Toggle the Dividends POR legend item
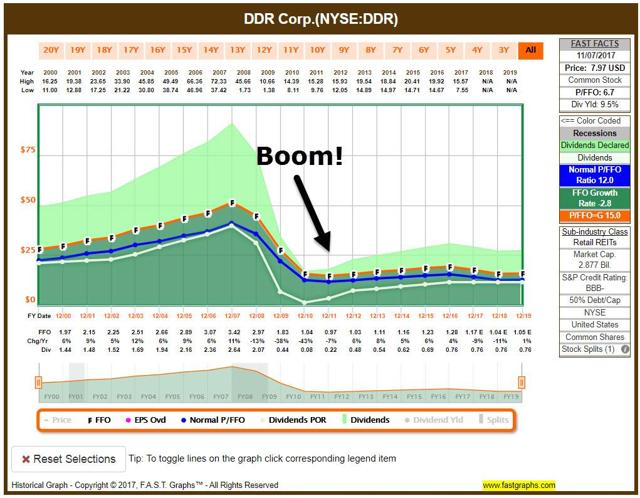Image resolution: width=640 pixels, height=498 pixels. tap(293, 420)
